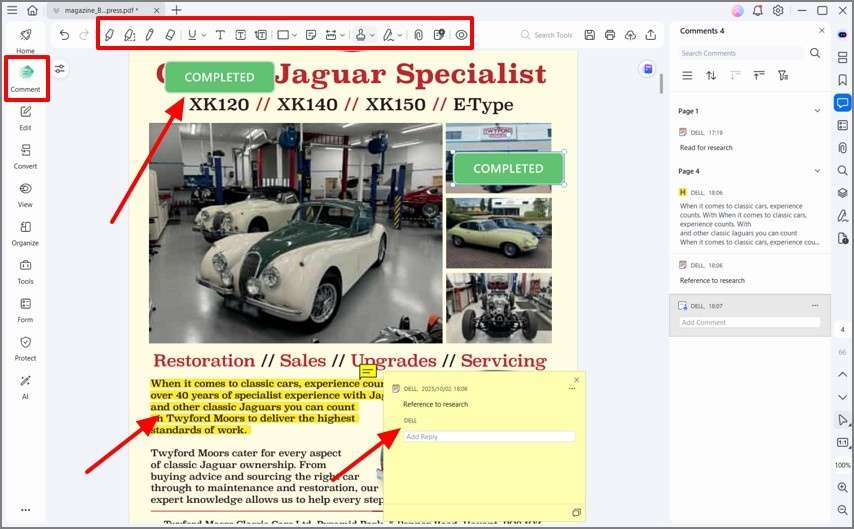Toggle the comments panel icon in right bar

click(x=842, y=102)
